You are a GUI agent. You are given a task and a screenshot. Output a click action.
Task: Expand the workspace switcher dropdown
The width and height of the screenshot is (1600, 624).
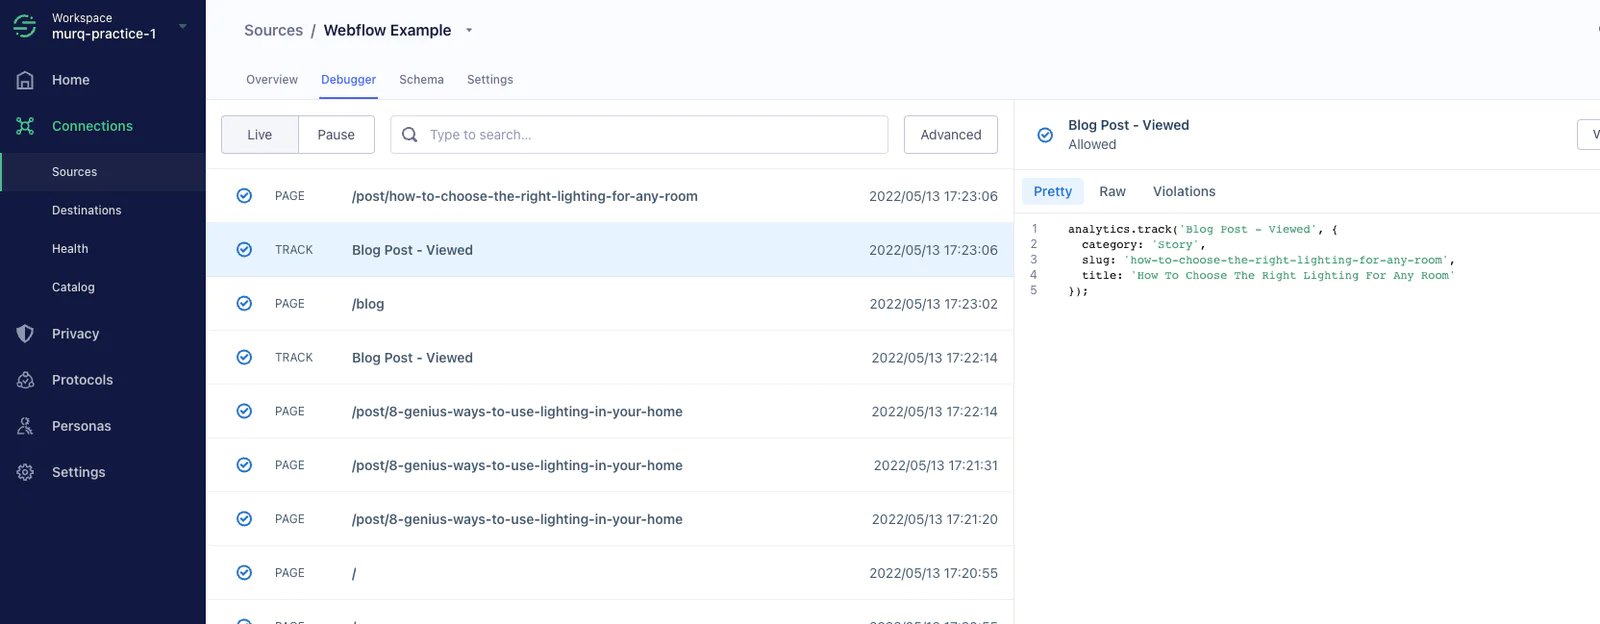182,26
